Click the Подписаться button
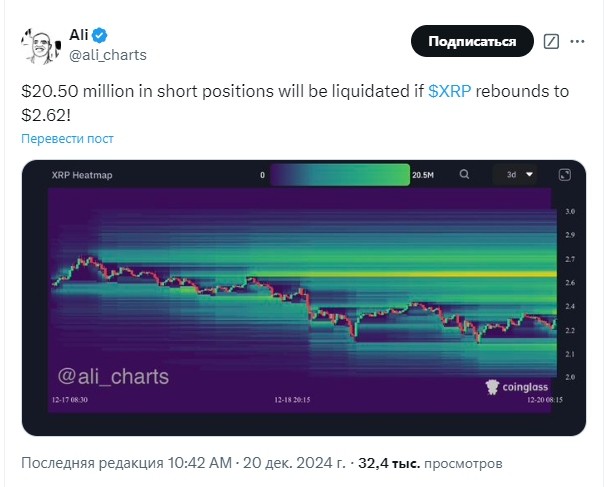This screenshot has height=487, width=604. pos(472,41)
